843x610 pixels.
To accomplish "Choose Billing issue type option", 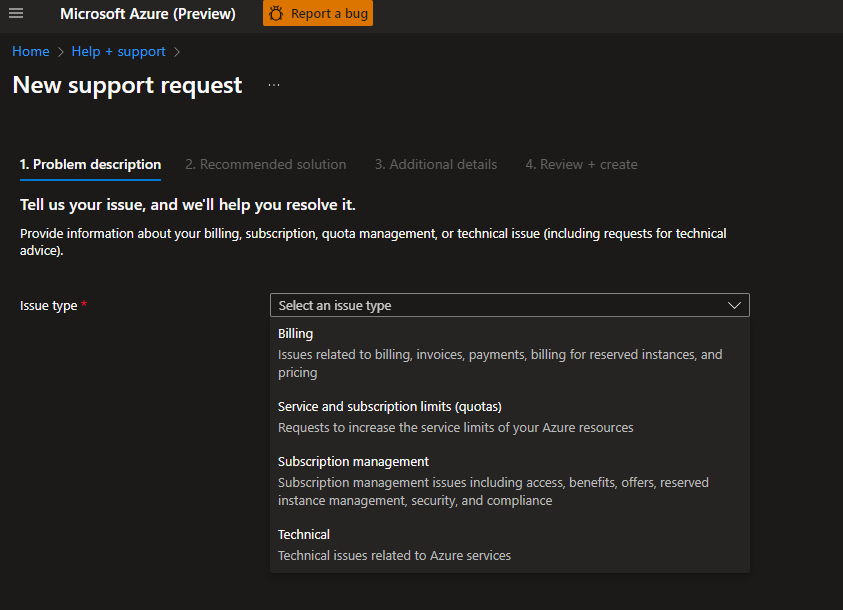I will coord(510,353).
